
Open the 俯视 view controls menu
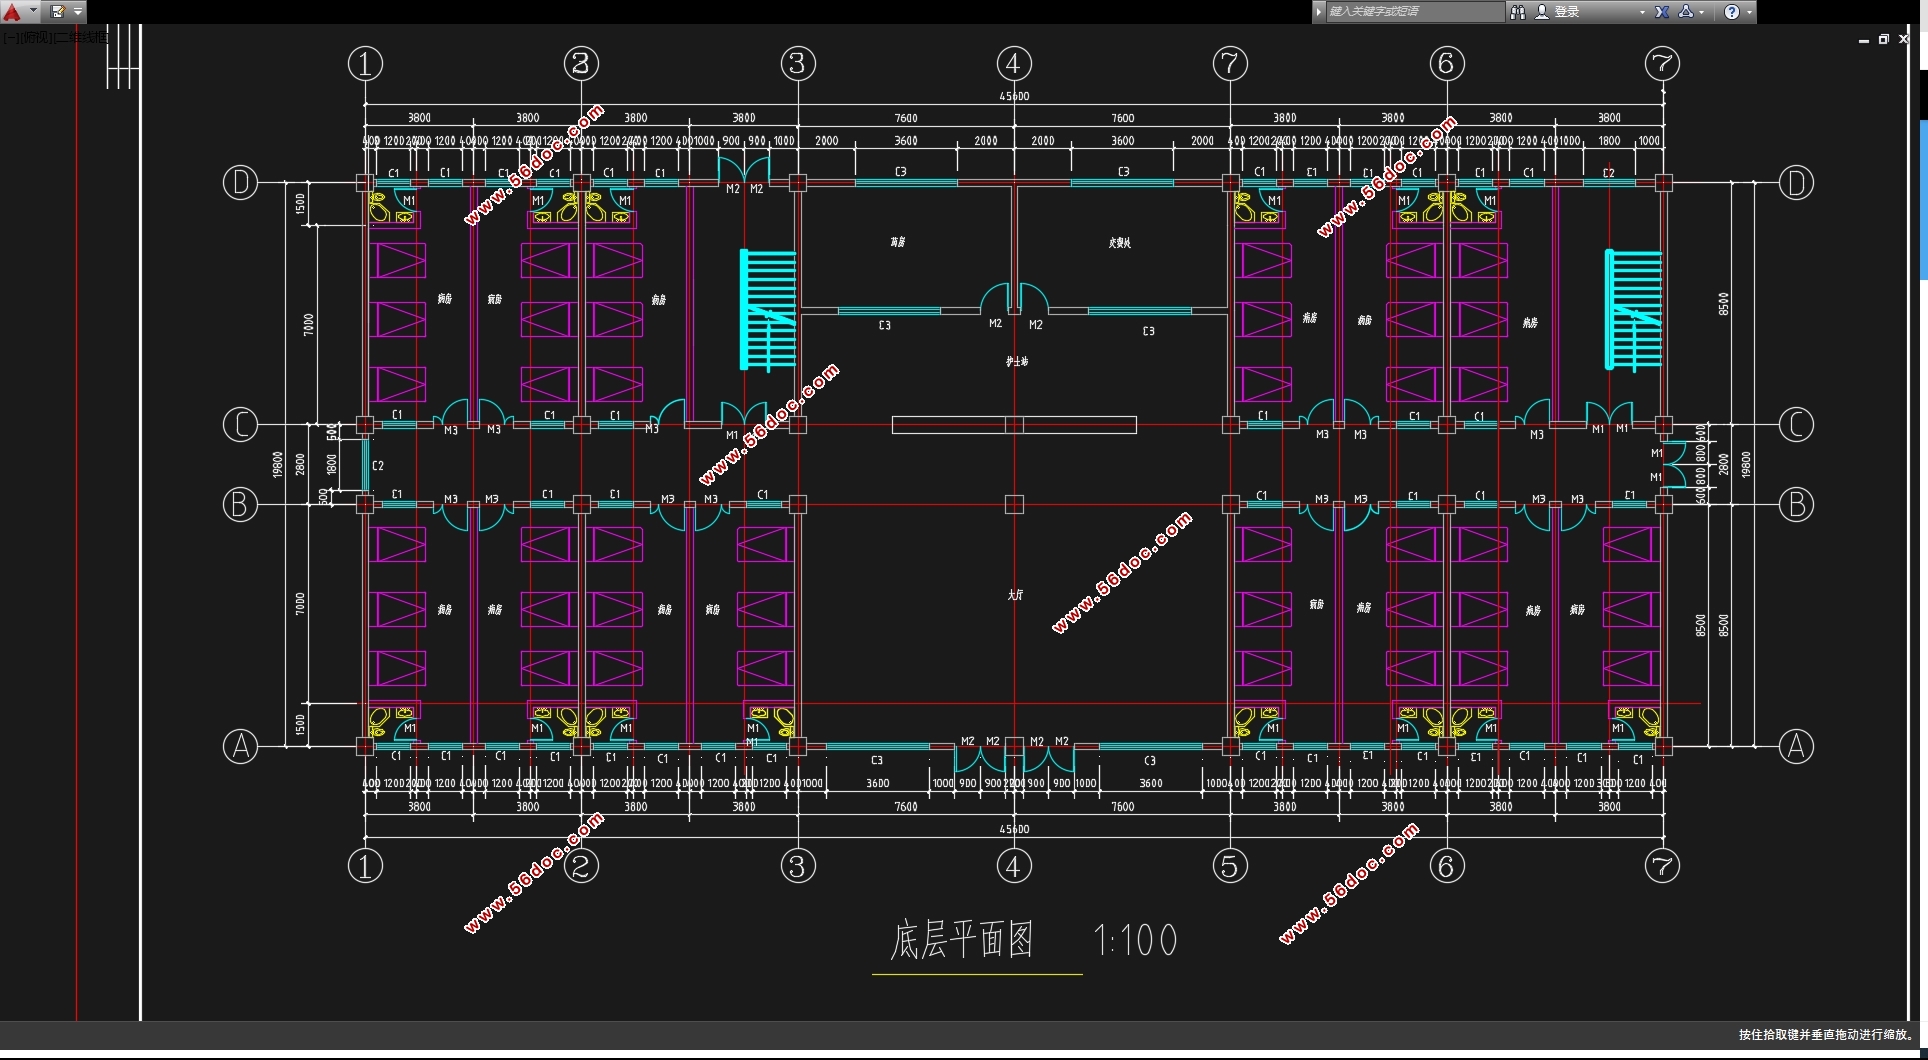coord(34,38)
